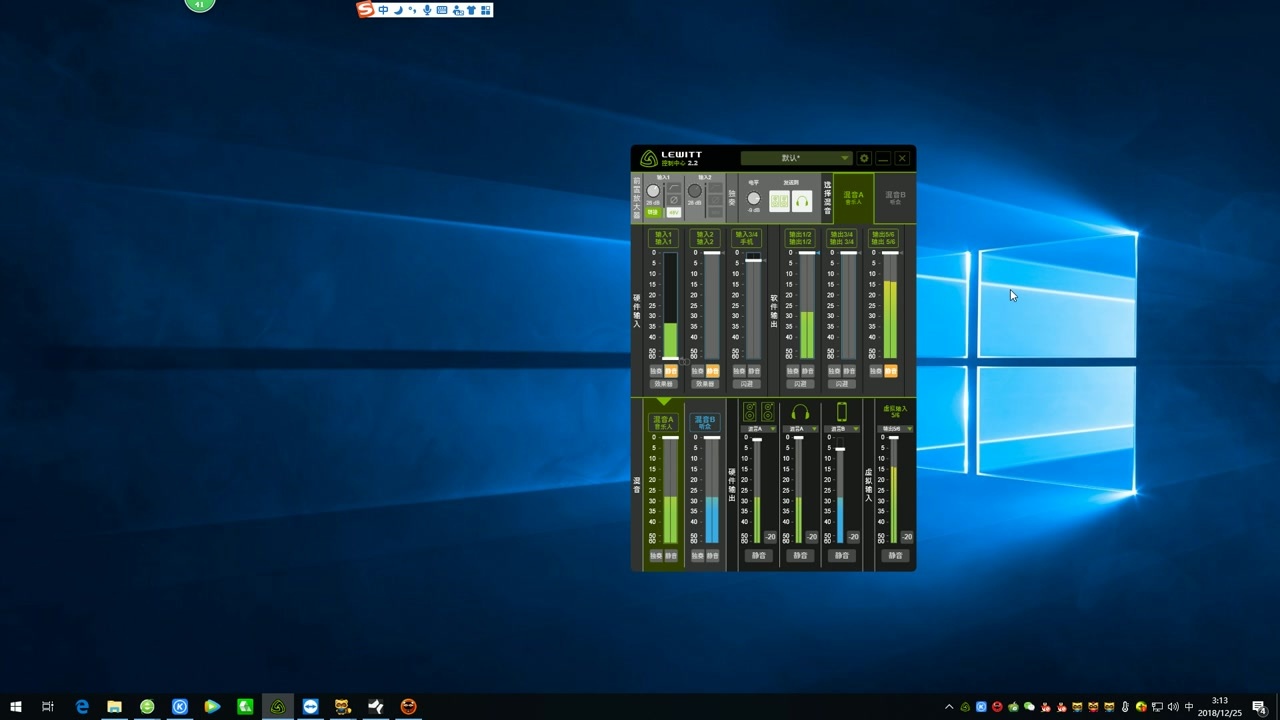Click the 输出5/6 channel label
Image resolution: width=1280 pixels, height=720 pixels.
pos(884,238)
